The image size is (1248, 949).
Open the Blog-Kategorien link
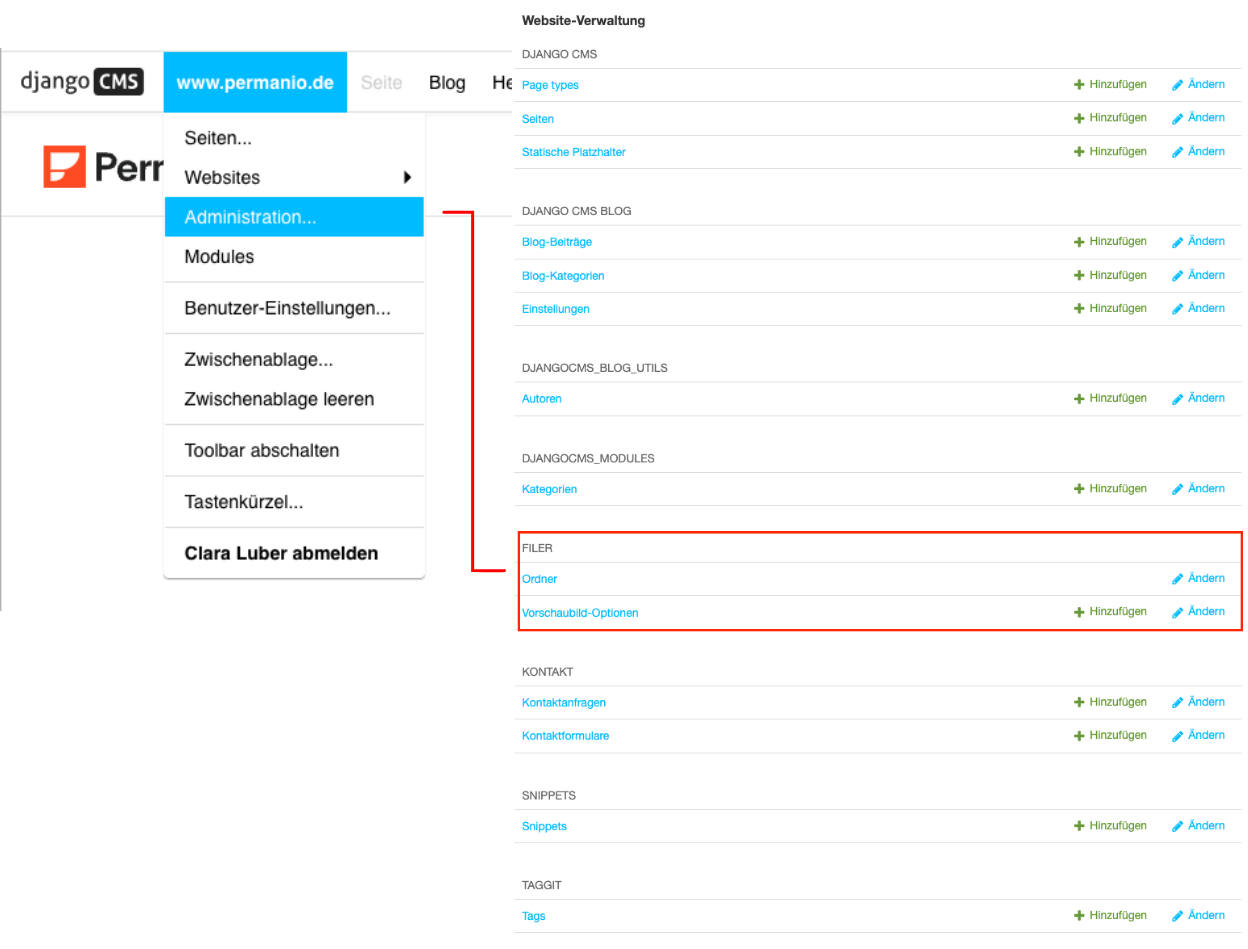563,276
